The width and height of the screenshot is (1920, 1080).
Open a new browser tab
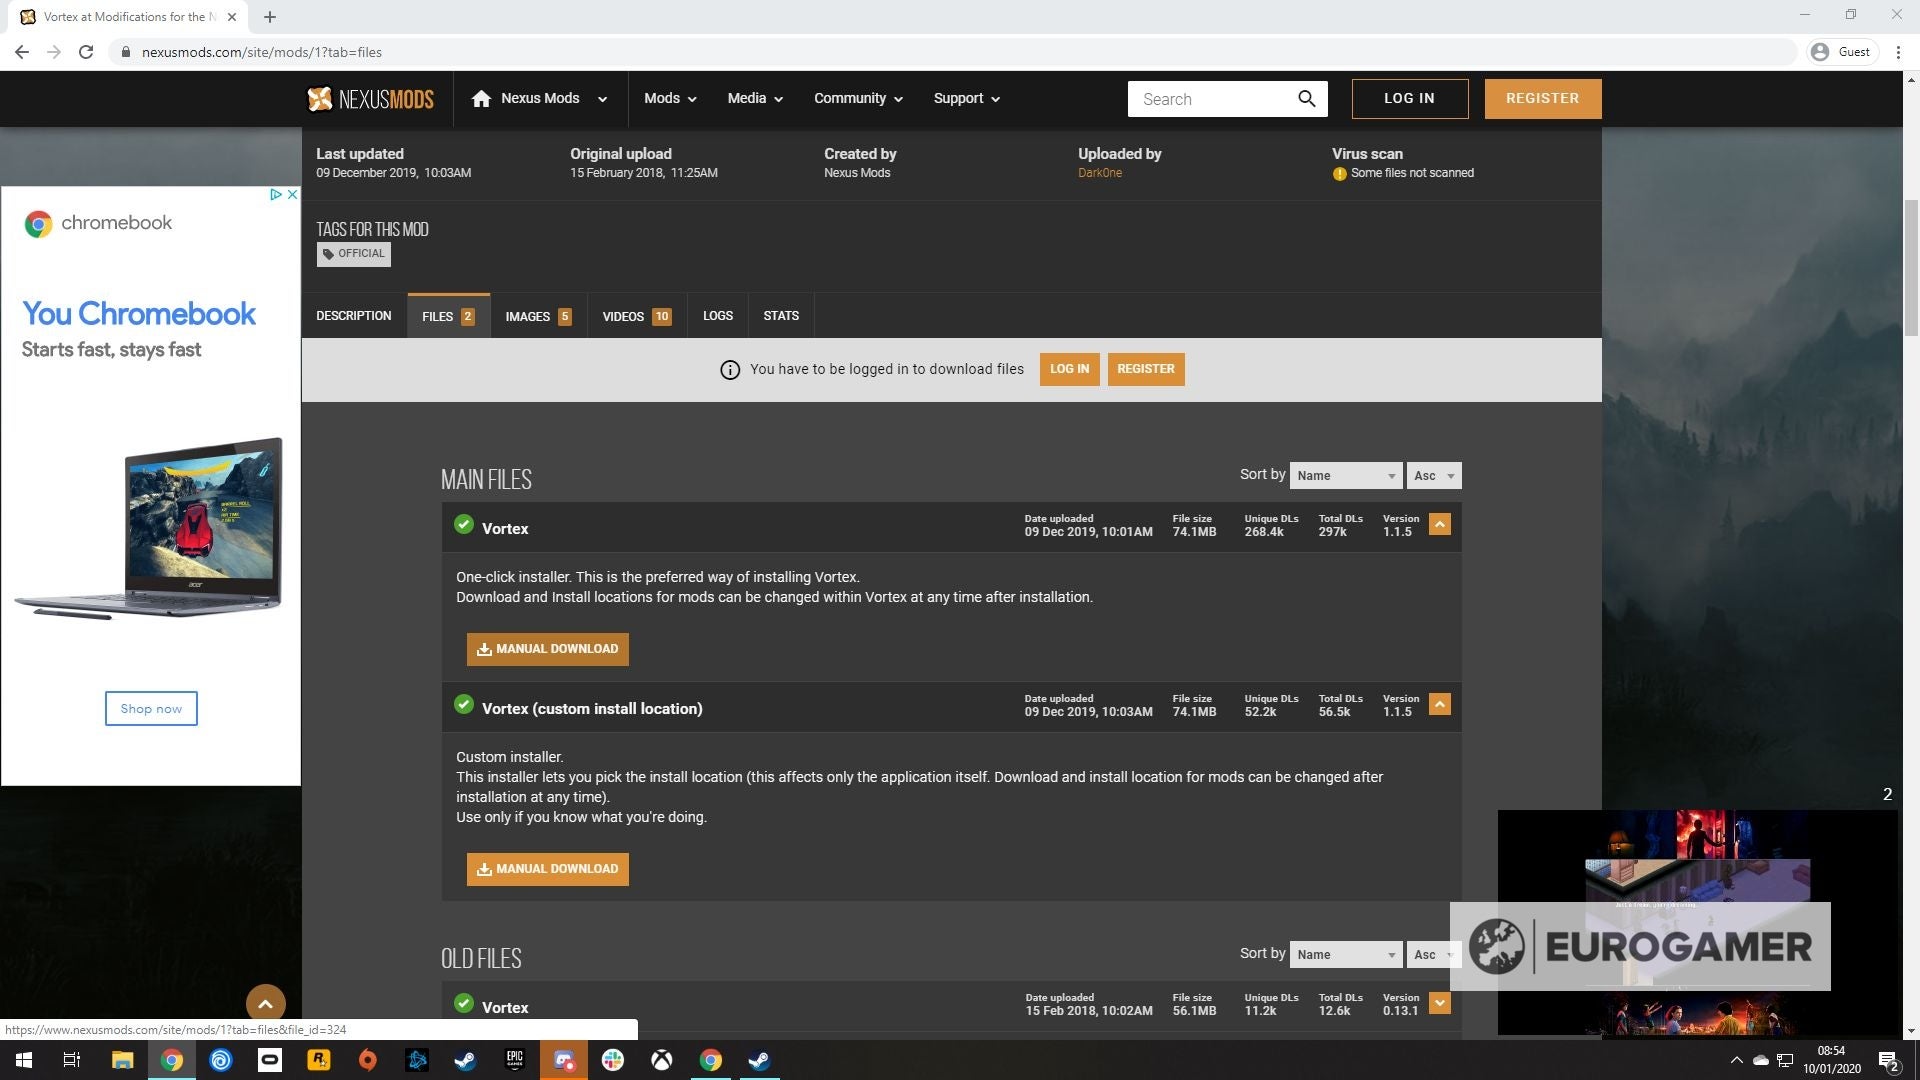[x=270, y=17]
